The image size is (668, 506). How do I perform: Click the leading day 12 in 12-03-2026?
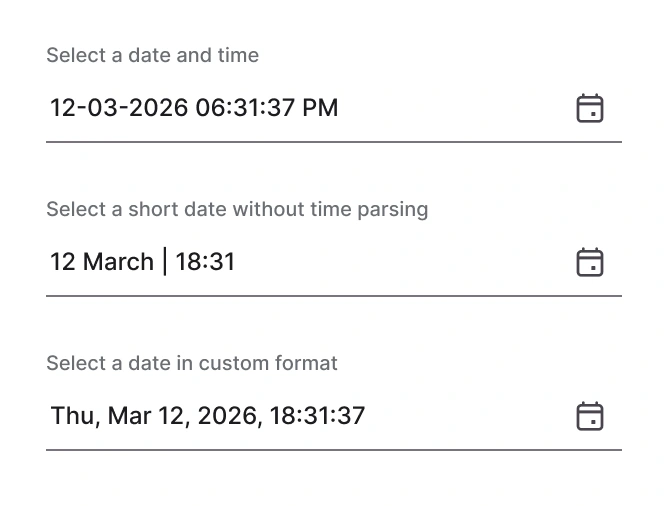coord(62,108)
